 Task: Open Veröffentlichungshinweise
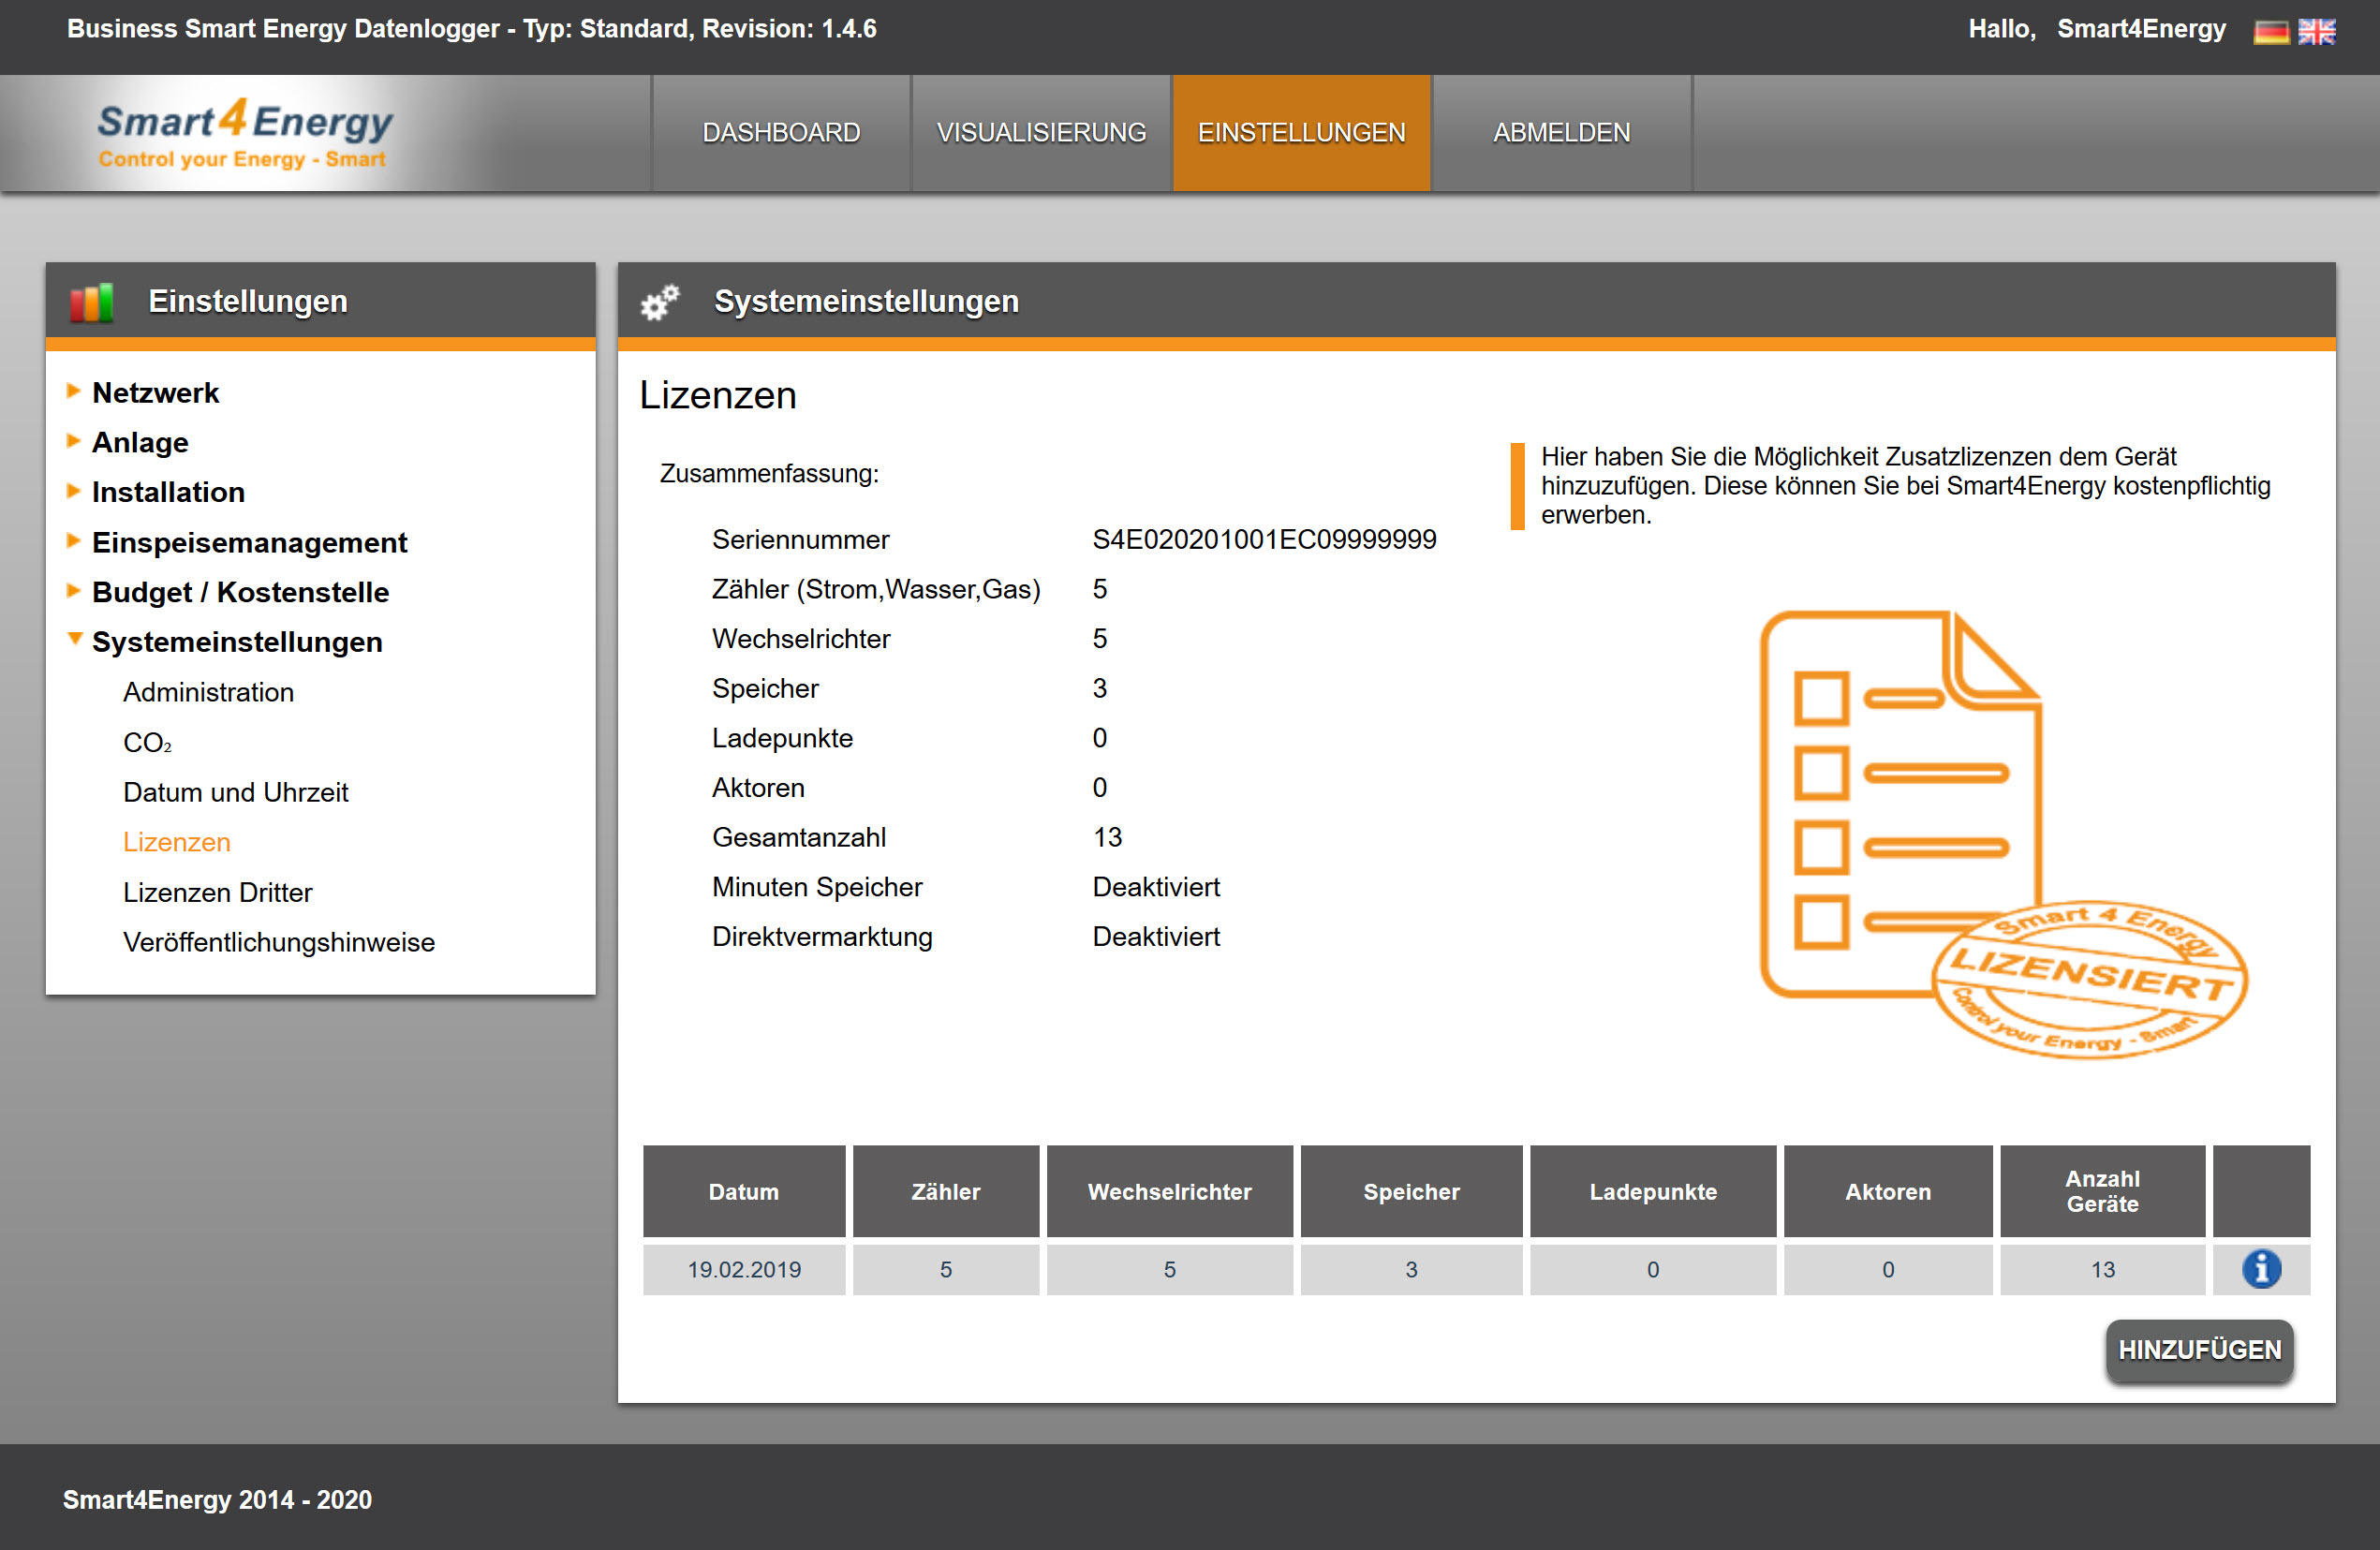pos(278,942)
